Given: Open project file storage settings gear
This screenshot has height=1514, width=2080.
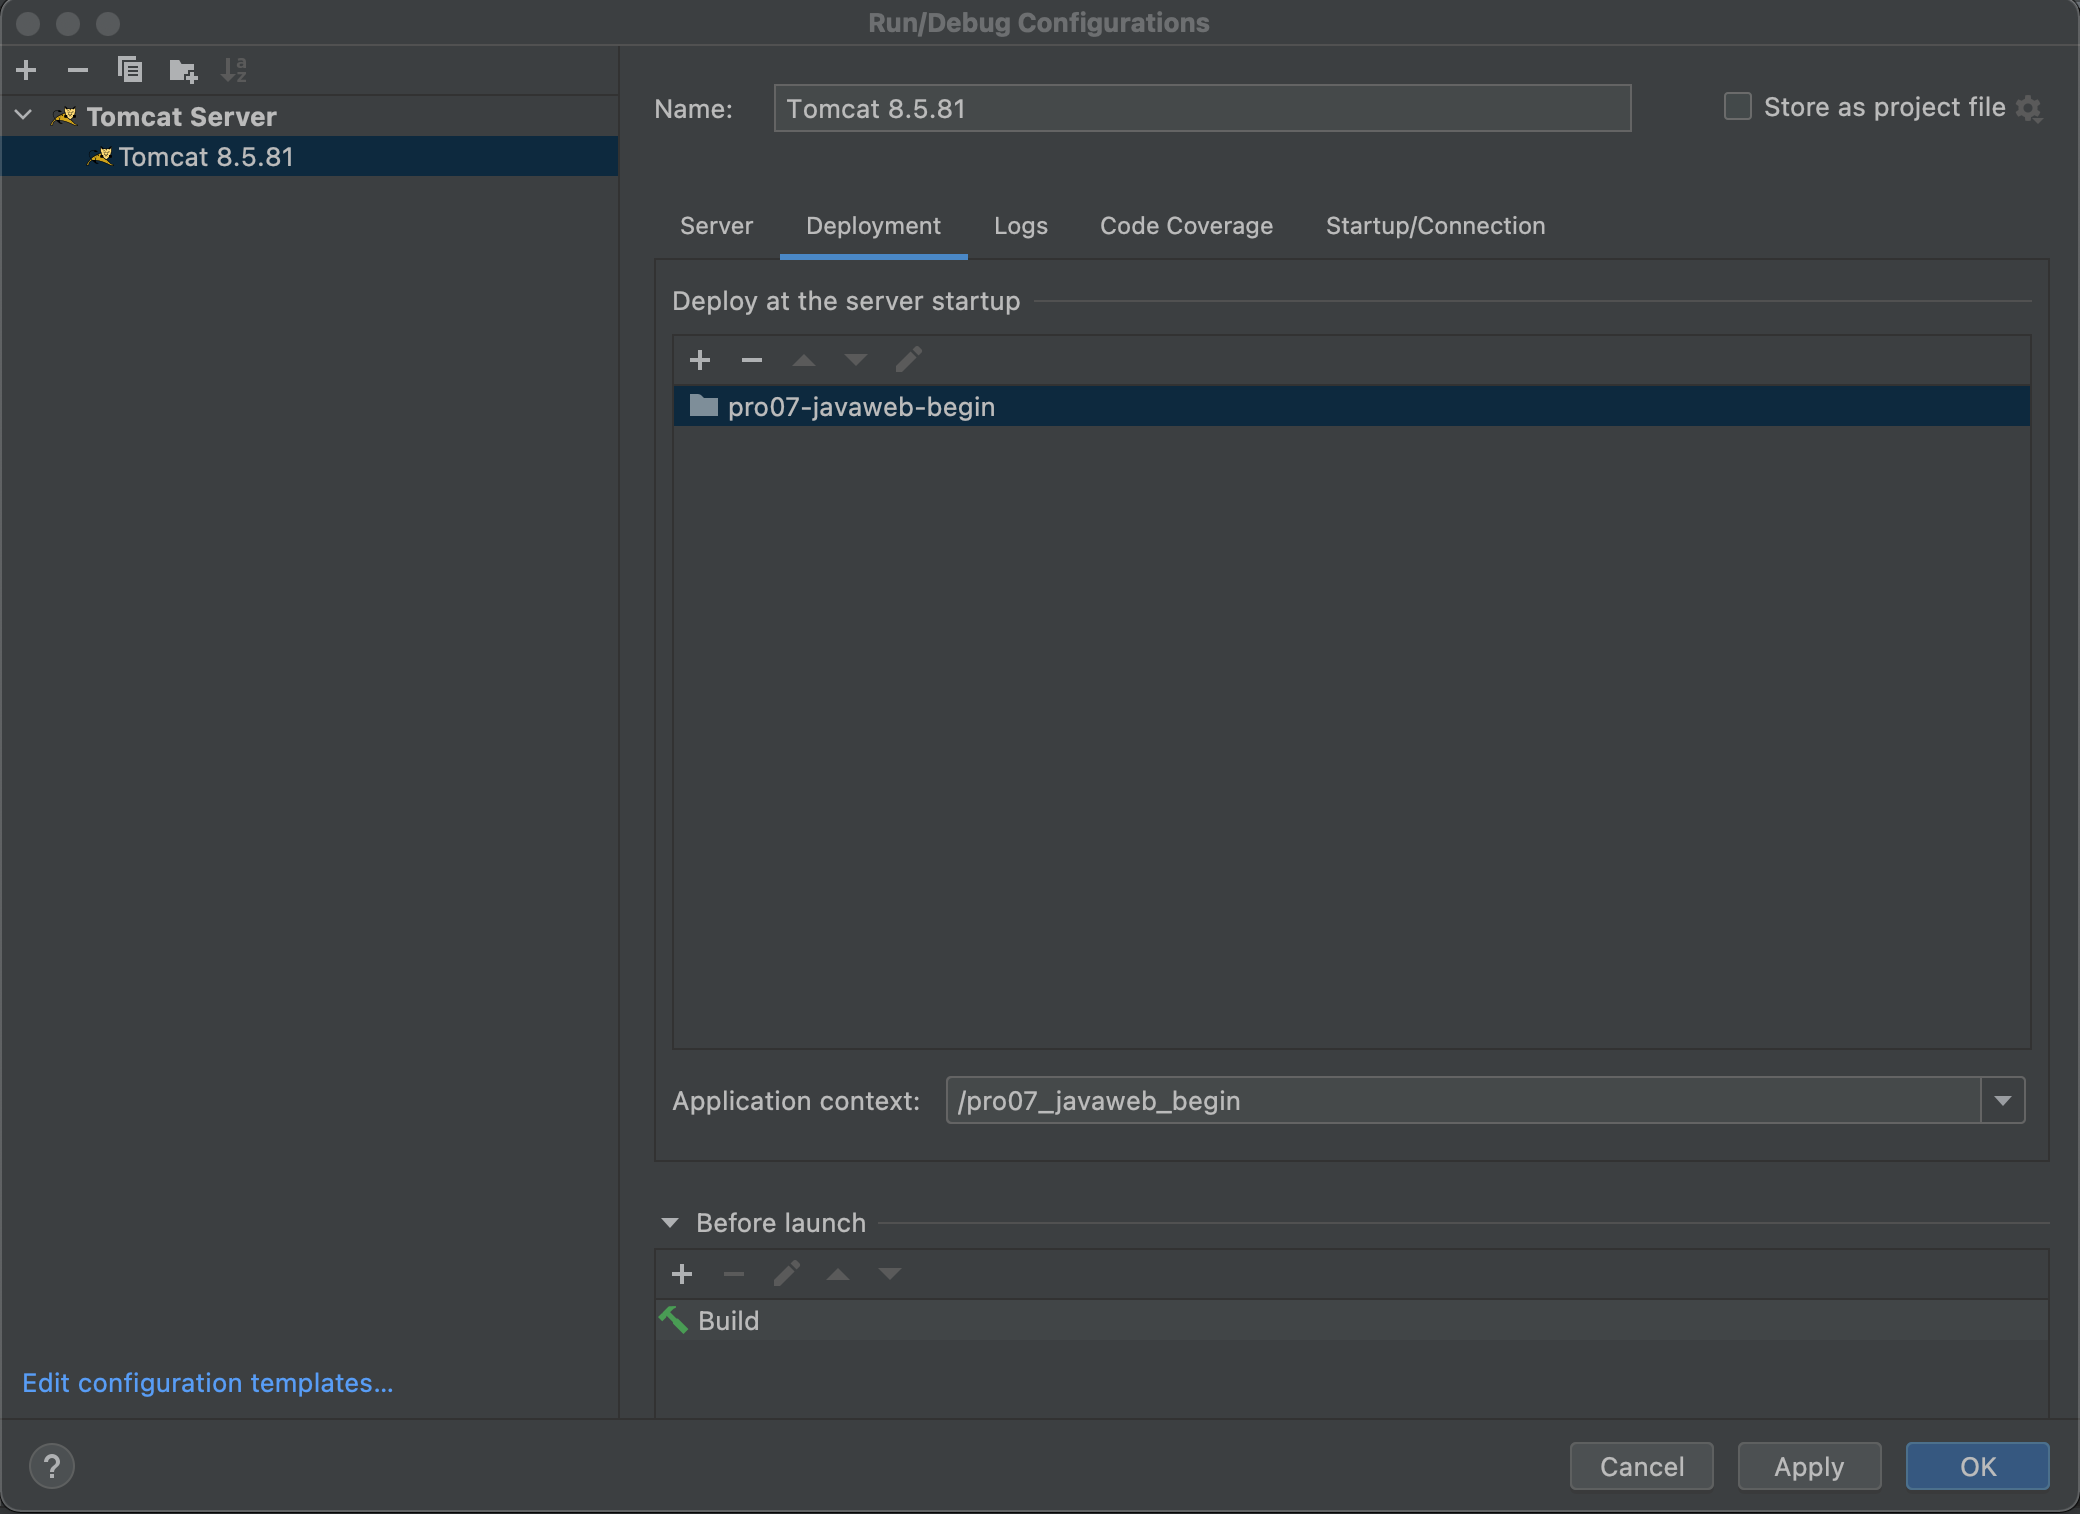Looking at the screenshot, I should (2029, 108).
